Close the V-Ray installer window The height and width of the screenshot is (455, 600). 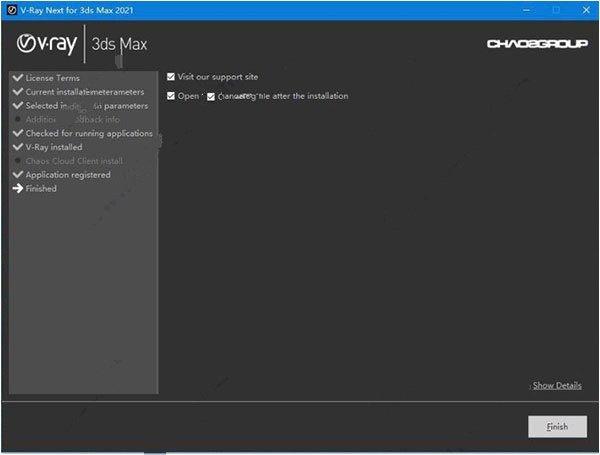586,10
